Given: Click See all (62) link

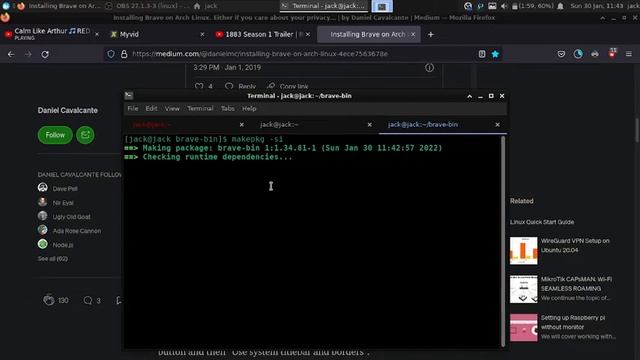Looking at the screenshot, I should 53,259.
